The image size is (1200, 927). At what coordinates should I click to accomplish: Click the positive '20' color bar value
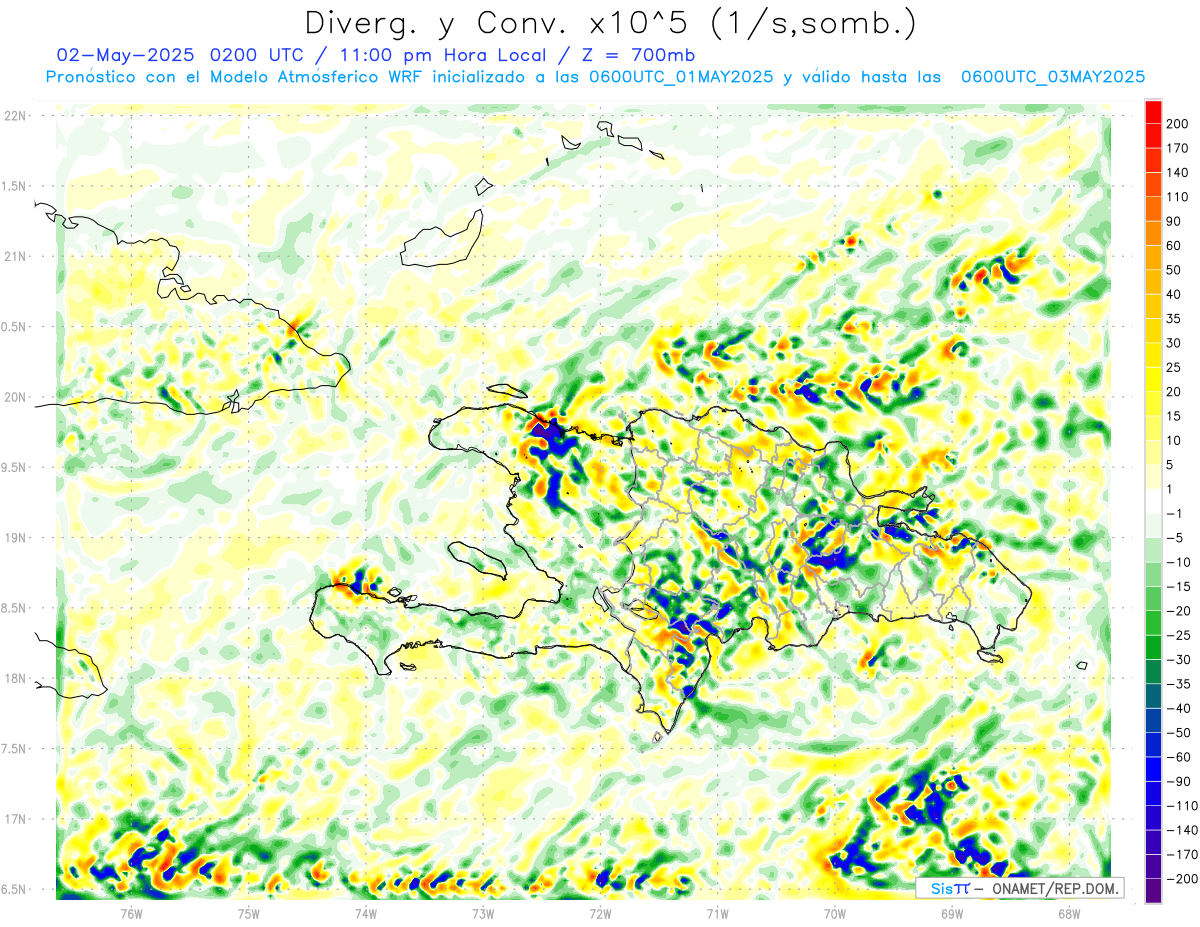click(1175, 391)
